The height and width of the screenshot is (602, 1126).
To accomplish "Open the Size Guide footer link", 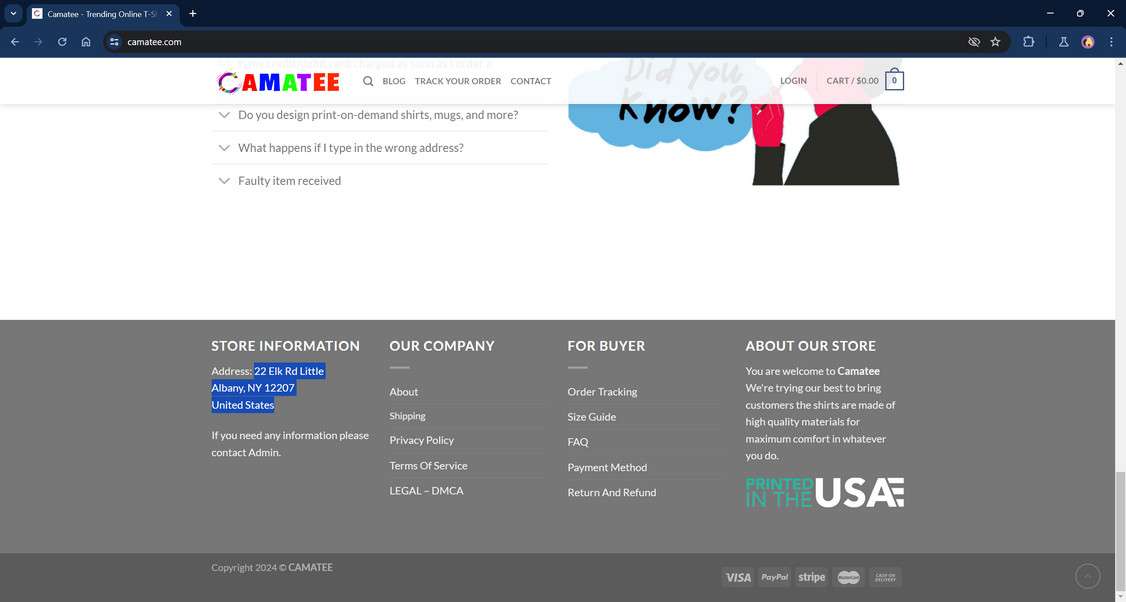I will 592,417.
